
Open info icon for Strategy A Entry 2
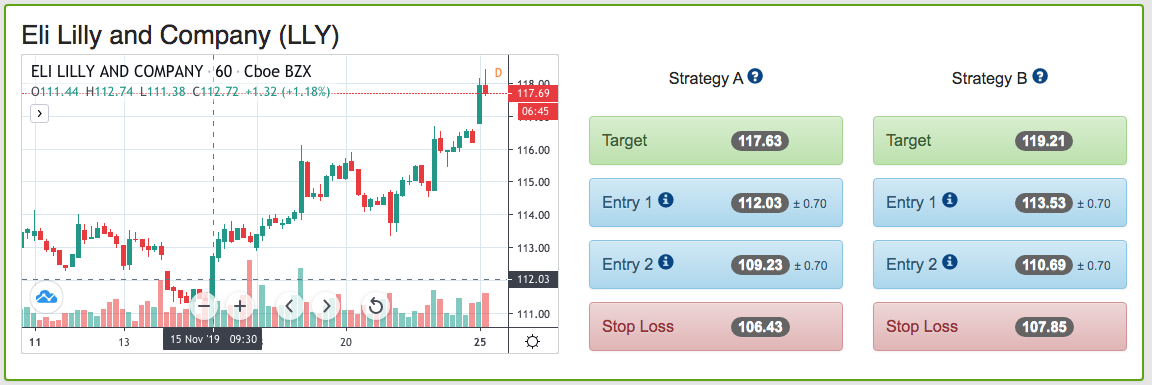click(x=666, y=262)
